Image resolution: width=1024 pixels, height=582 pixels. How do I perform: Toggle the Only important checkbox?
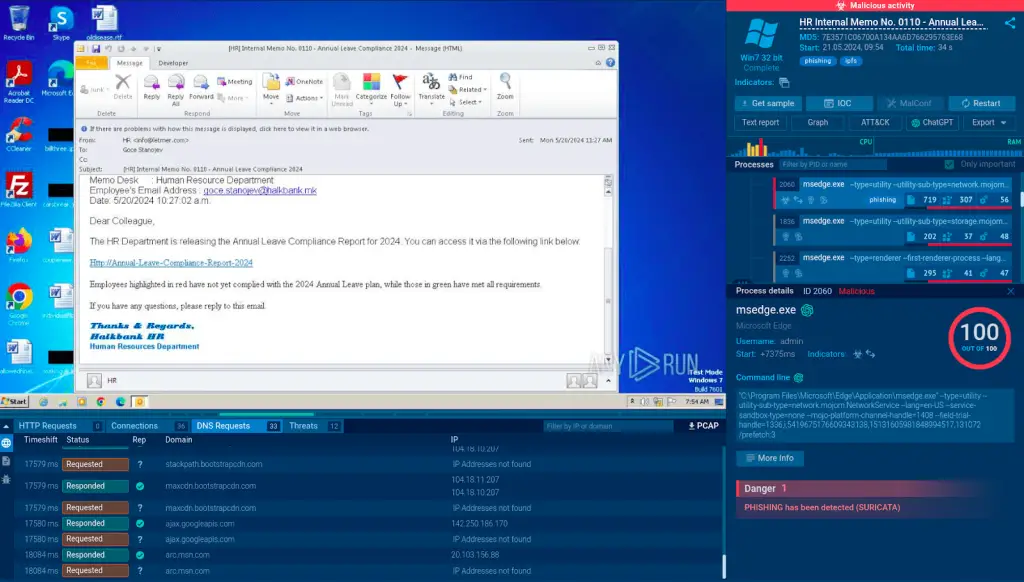pyautogui.click(x=949, y=165)
